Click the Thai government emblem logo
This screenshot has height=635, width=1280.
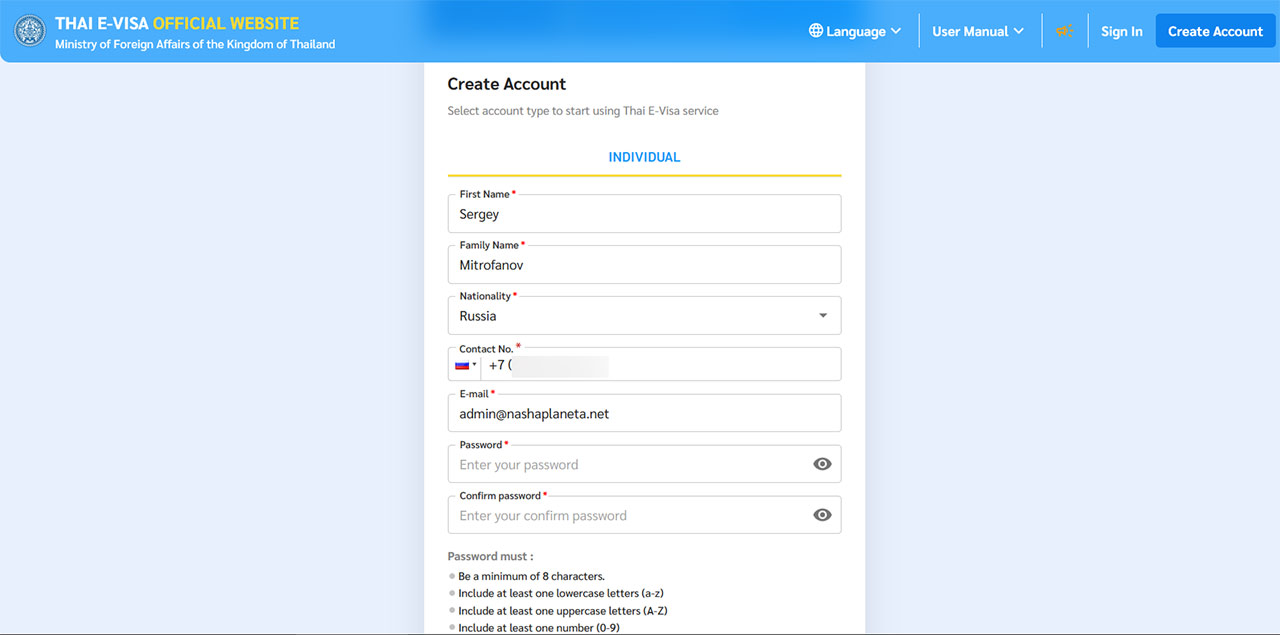click(x=30, y=31)
